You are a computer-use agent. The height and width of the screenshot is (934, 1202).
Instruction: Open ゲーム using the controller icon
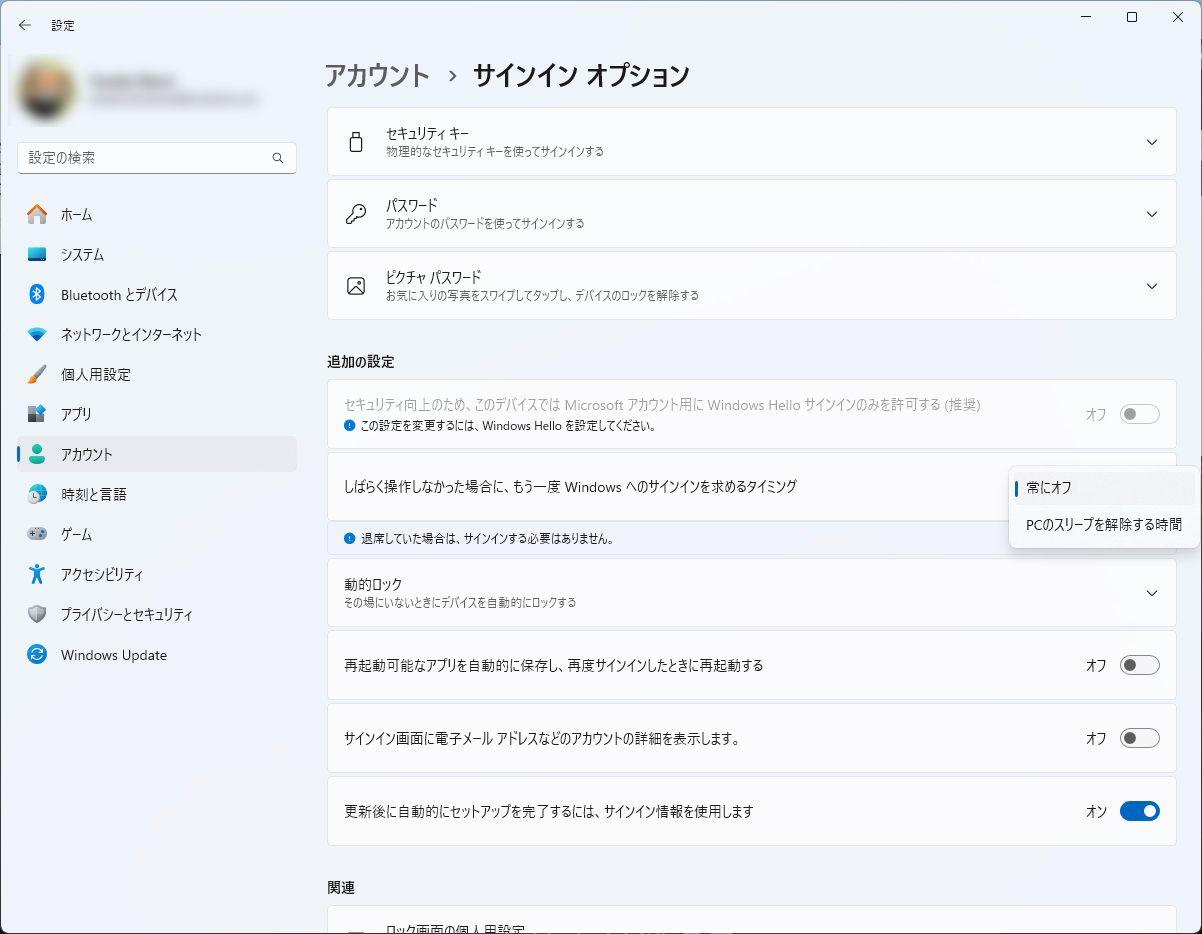[x=37, y=534]
